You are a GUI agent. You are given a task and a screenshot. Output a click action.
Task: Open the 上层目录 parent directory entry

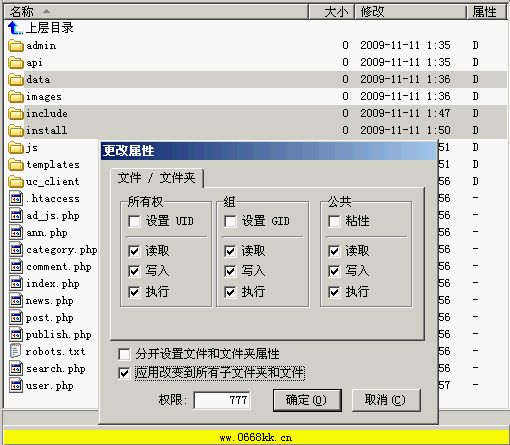pos(49,28)
